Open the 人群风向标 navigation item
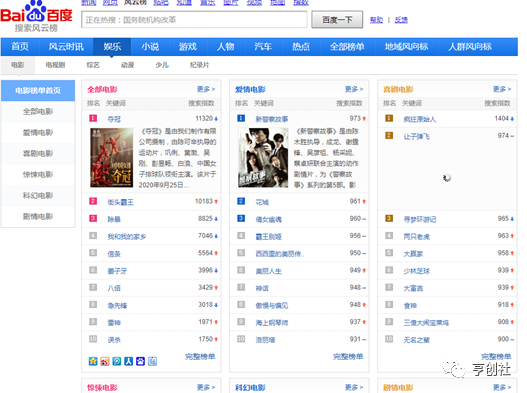The image size is (527, 393). 470,47
